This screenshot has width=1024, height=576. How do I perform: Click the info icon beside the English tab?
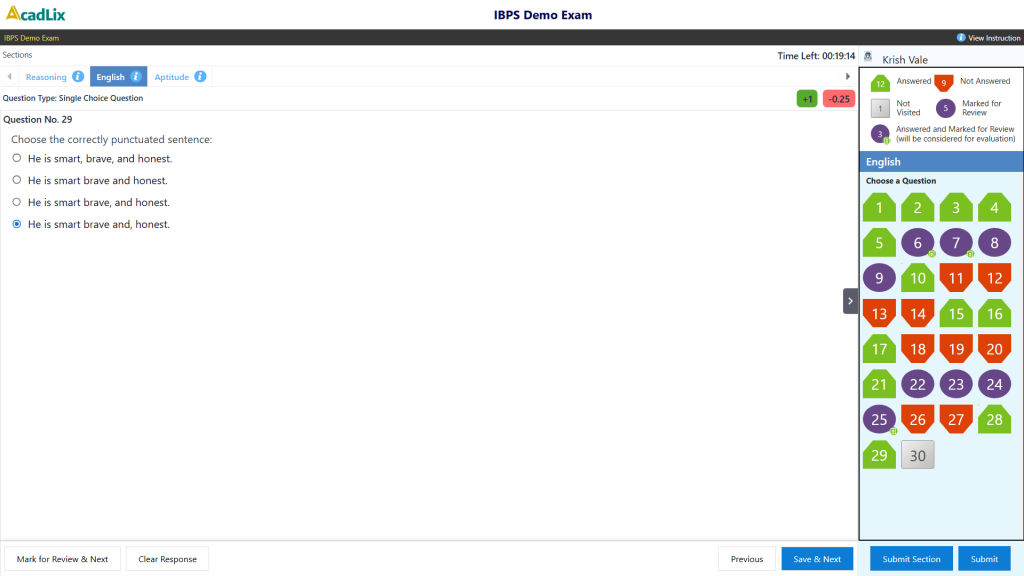click(135, 76)
